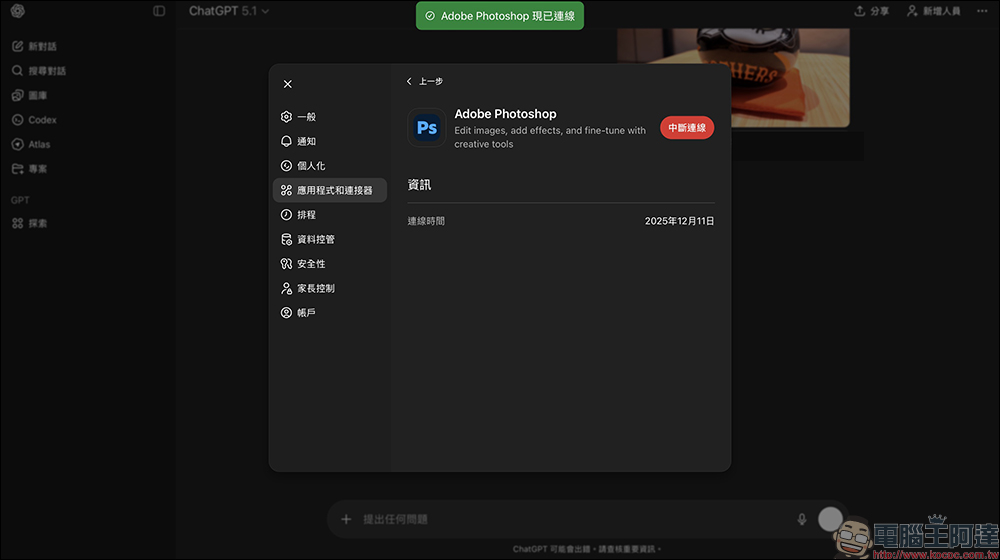Click the Adobe Photoshop title text

(x=505, y=114)
